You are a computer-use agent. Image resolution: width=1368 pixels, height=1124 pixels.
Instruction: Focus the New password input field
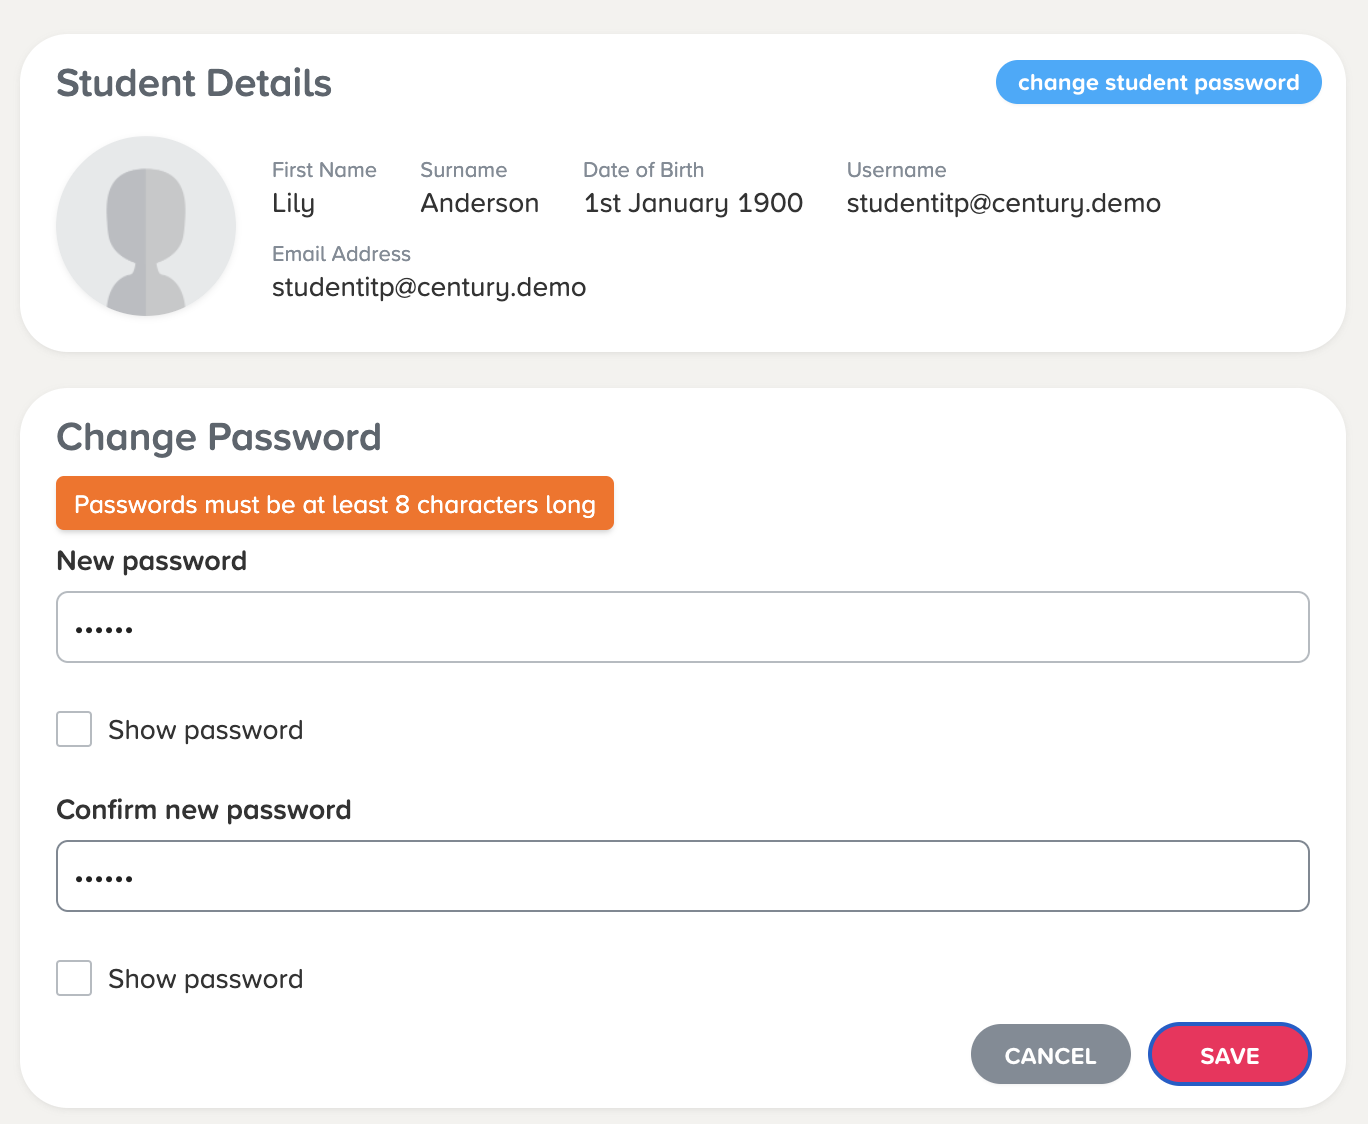[x=683, y=627]
